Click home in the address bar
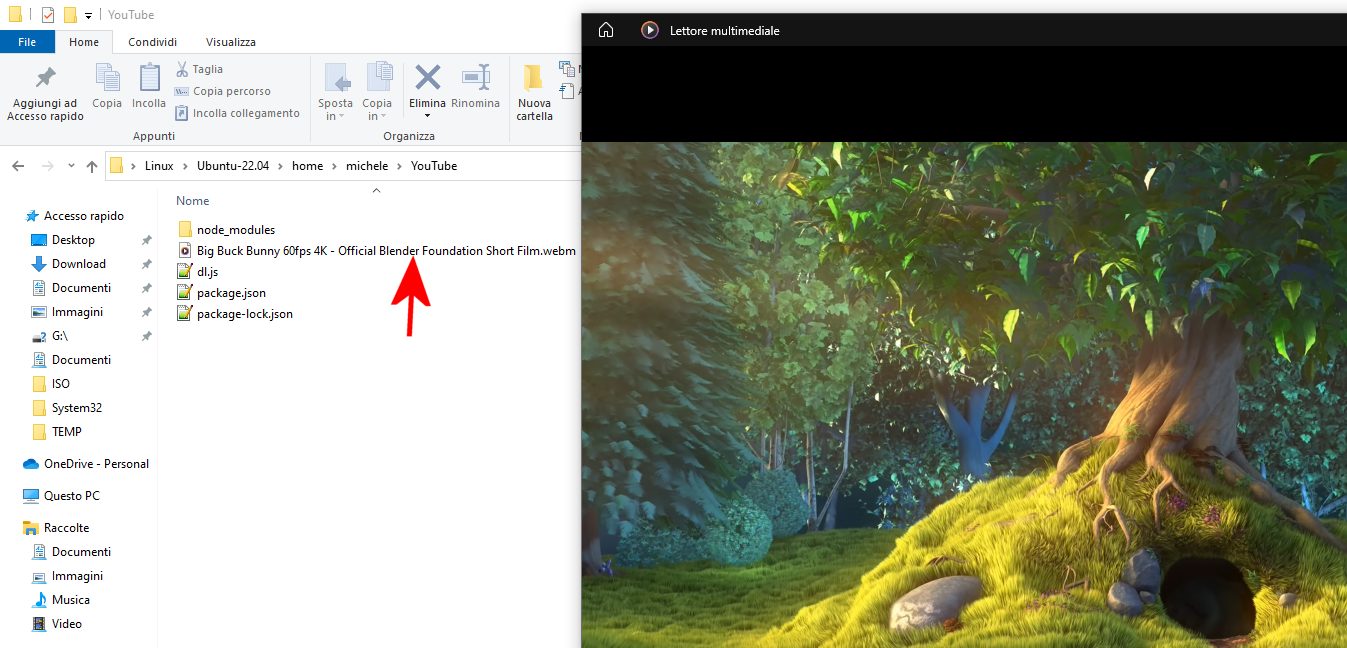This screenshot has width=1347, height=648. click(308, 166)
